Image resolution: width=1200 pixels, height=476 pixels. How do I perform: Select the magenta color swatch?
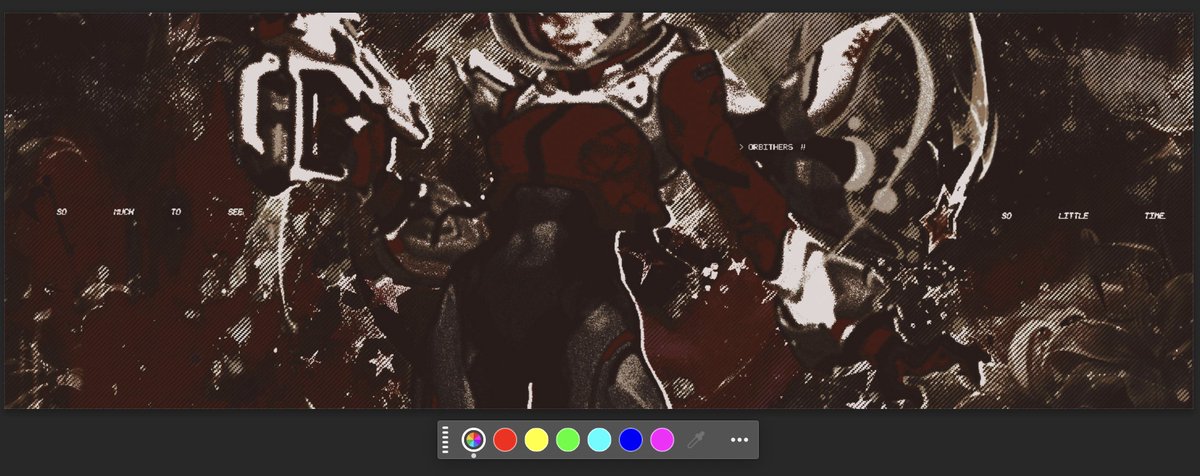tap(662, 439)
